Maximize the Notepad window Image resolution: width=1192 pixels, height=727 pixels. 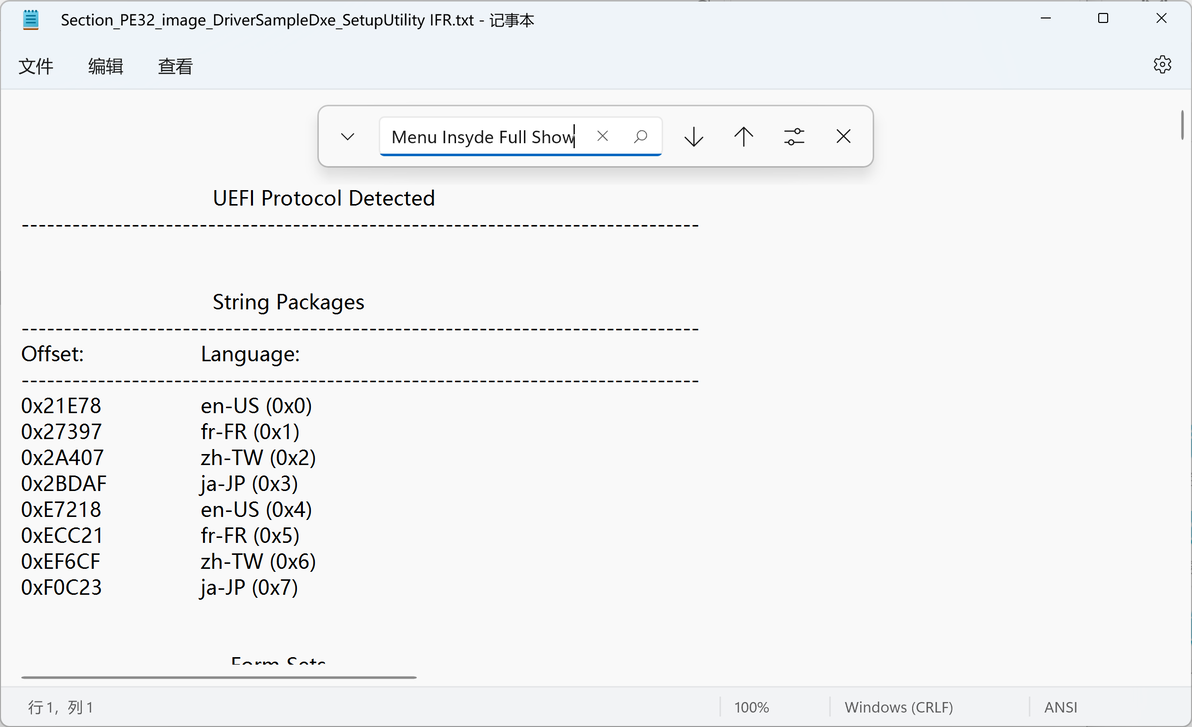(1103, 19)
